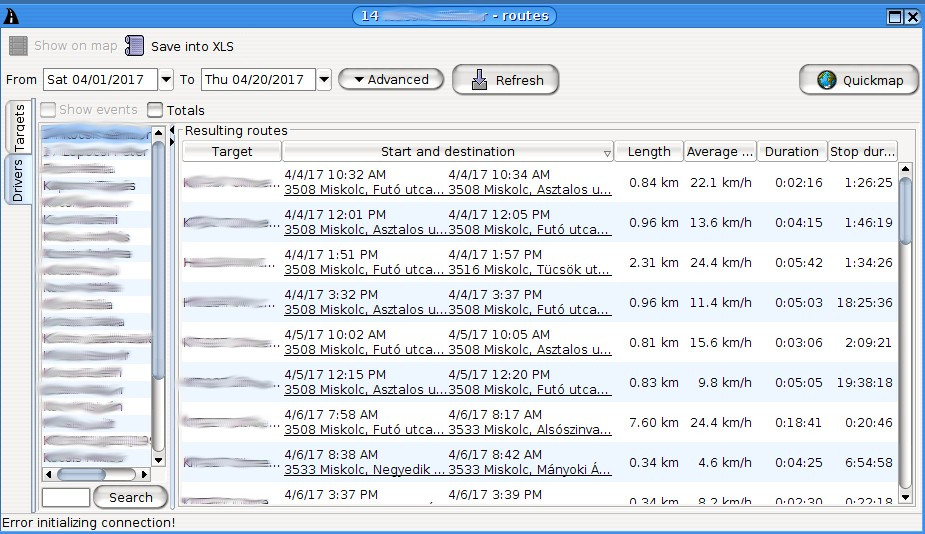Click the Save into XLS icon
This screenshot has height=534, width=925.
135,46
